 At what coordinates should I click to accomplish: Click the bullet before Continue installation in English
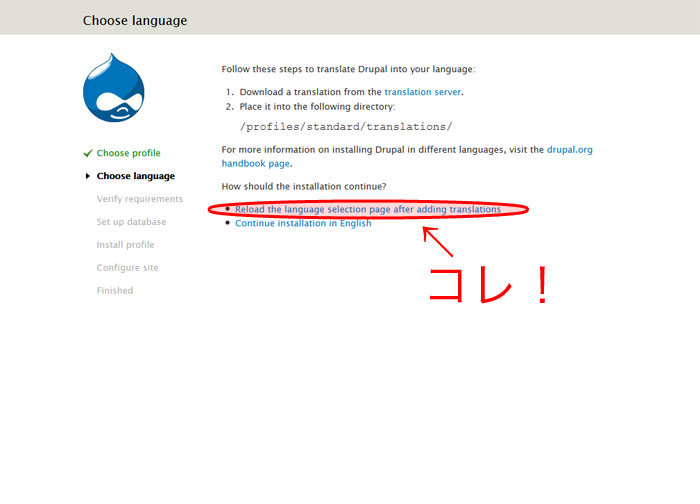pyautogui.click(x=228, y=223)
